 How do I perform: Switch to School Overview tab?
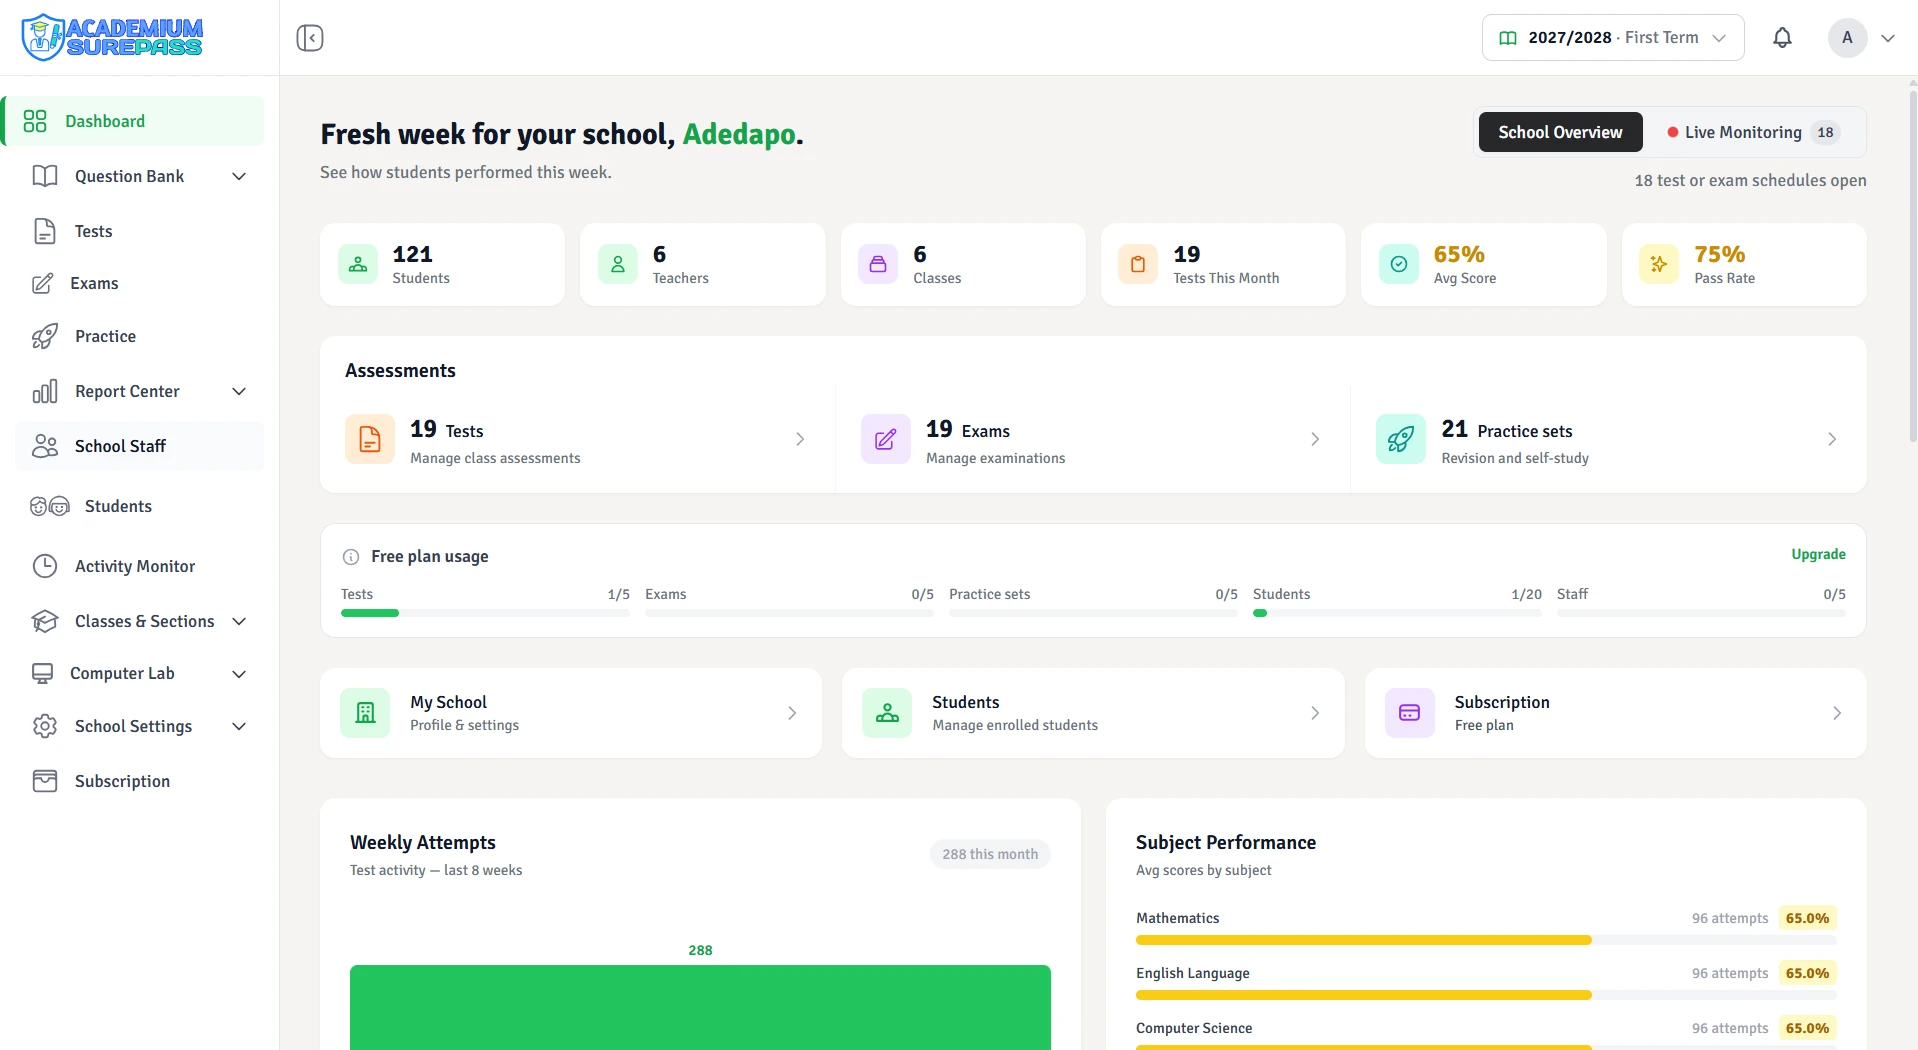click(1560, 132)
